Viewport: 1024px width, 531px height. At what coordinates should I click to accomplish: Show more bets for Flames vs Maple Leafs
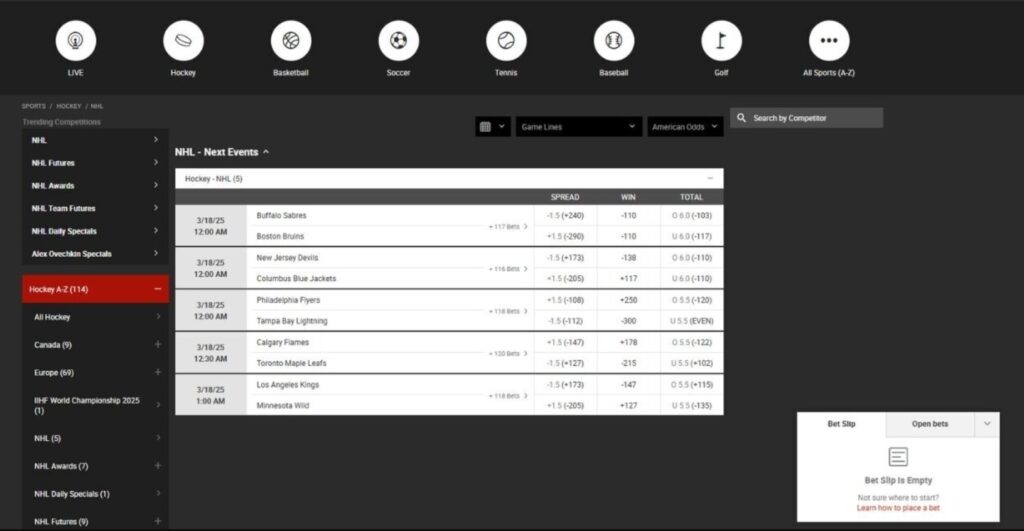pos(508,353)
